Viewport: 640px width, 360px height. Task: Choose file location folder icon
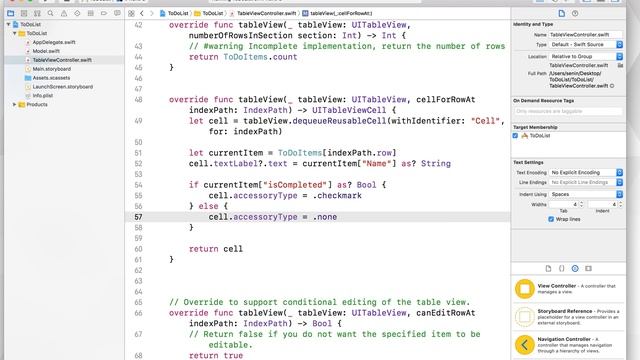620,65
